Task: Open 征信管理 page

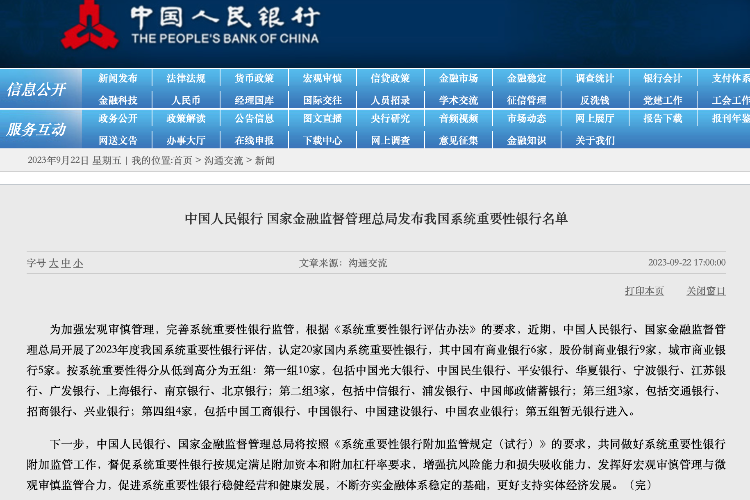Action: (x=526, y=100)
